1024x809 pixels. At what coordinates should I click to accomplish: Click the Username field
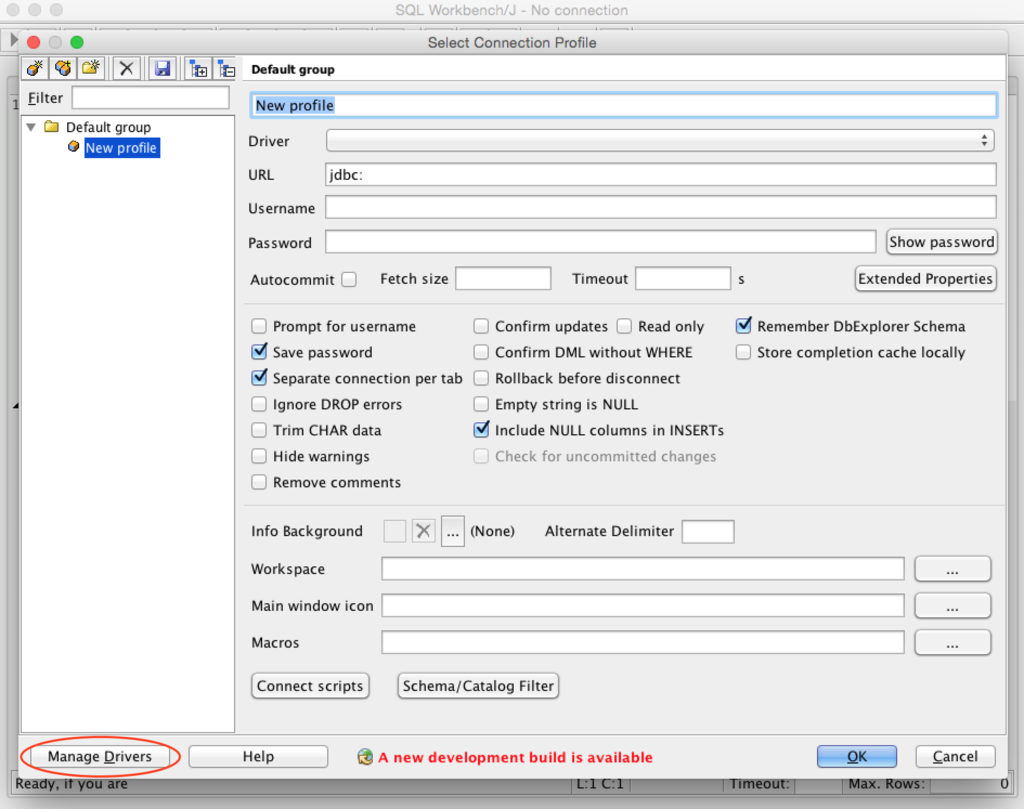tap(660, 208)
